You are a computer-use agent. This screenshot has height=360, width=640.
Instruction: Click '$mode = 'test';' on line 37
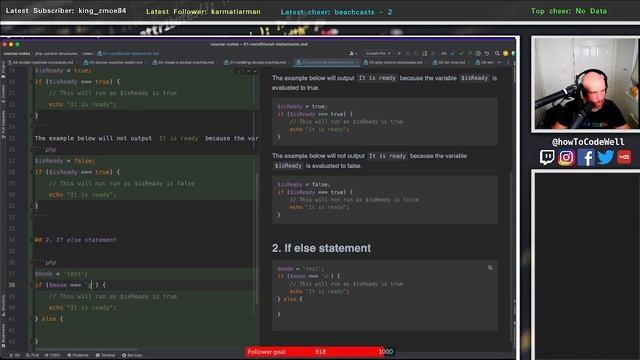[61, 273]
